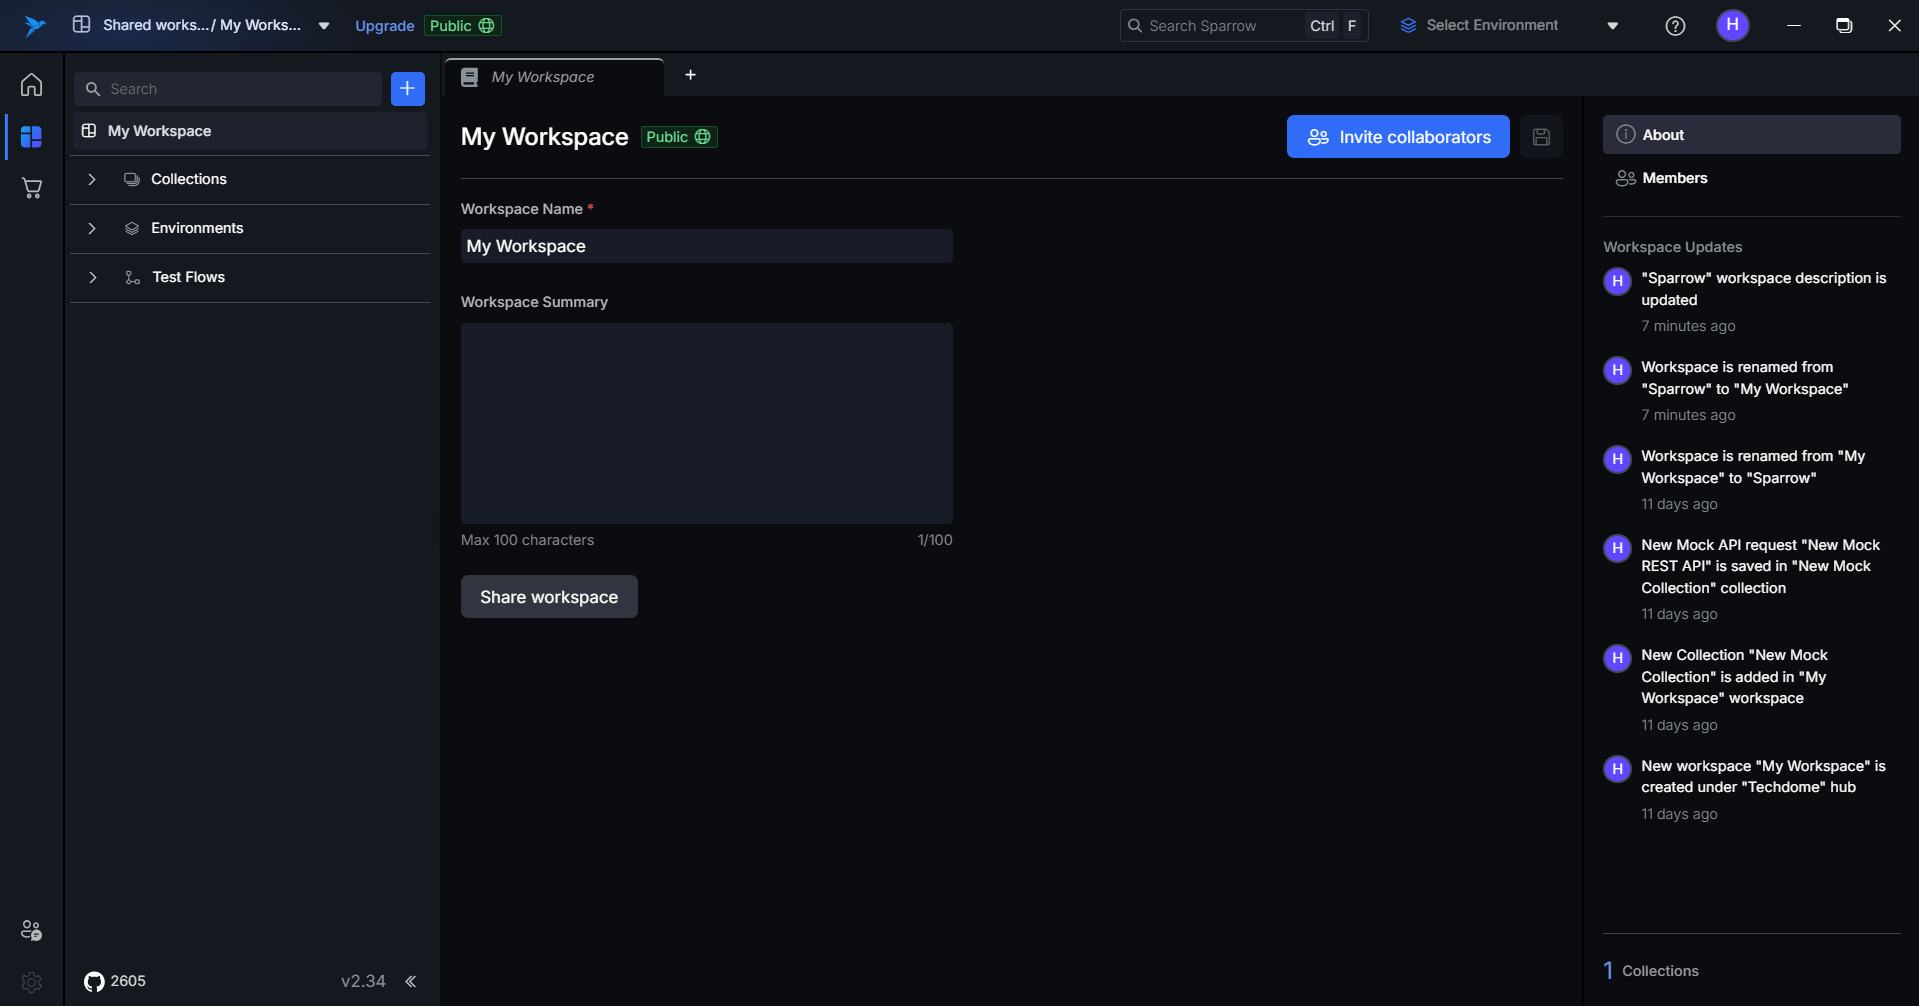Image resolution: width=1919 pixels, height=1006 pixels.
Task: Click the Invite collaborators button
Action: point(1397,137)
